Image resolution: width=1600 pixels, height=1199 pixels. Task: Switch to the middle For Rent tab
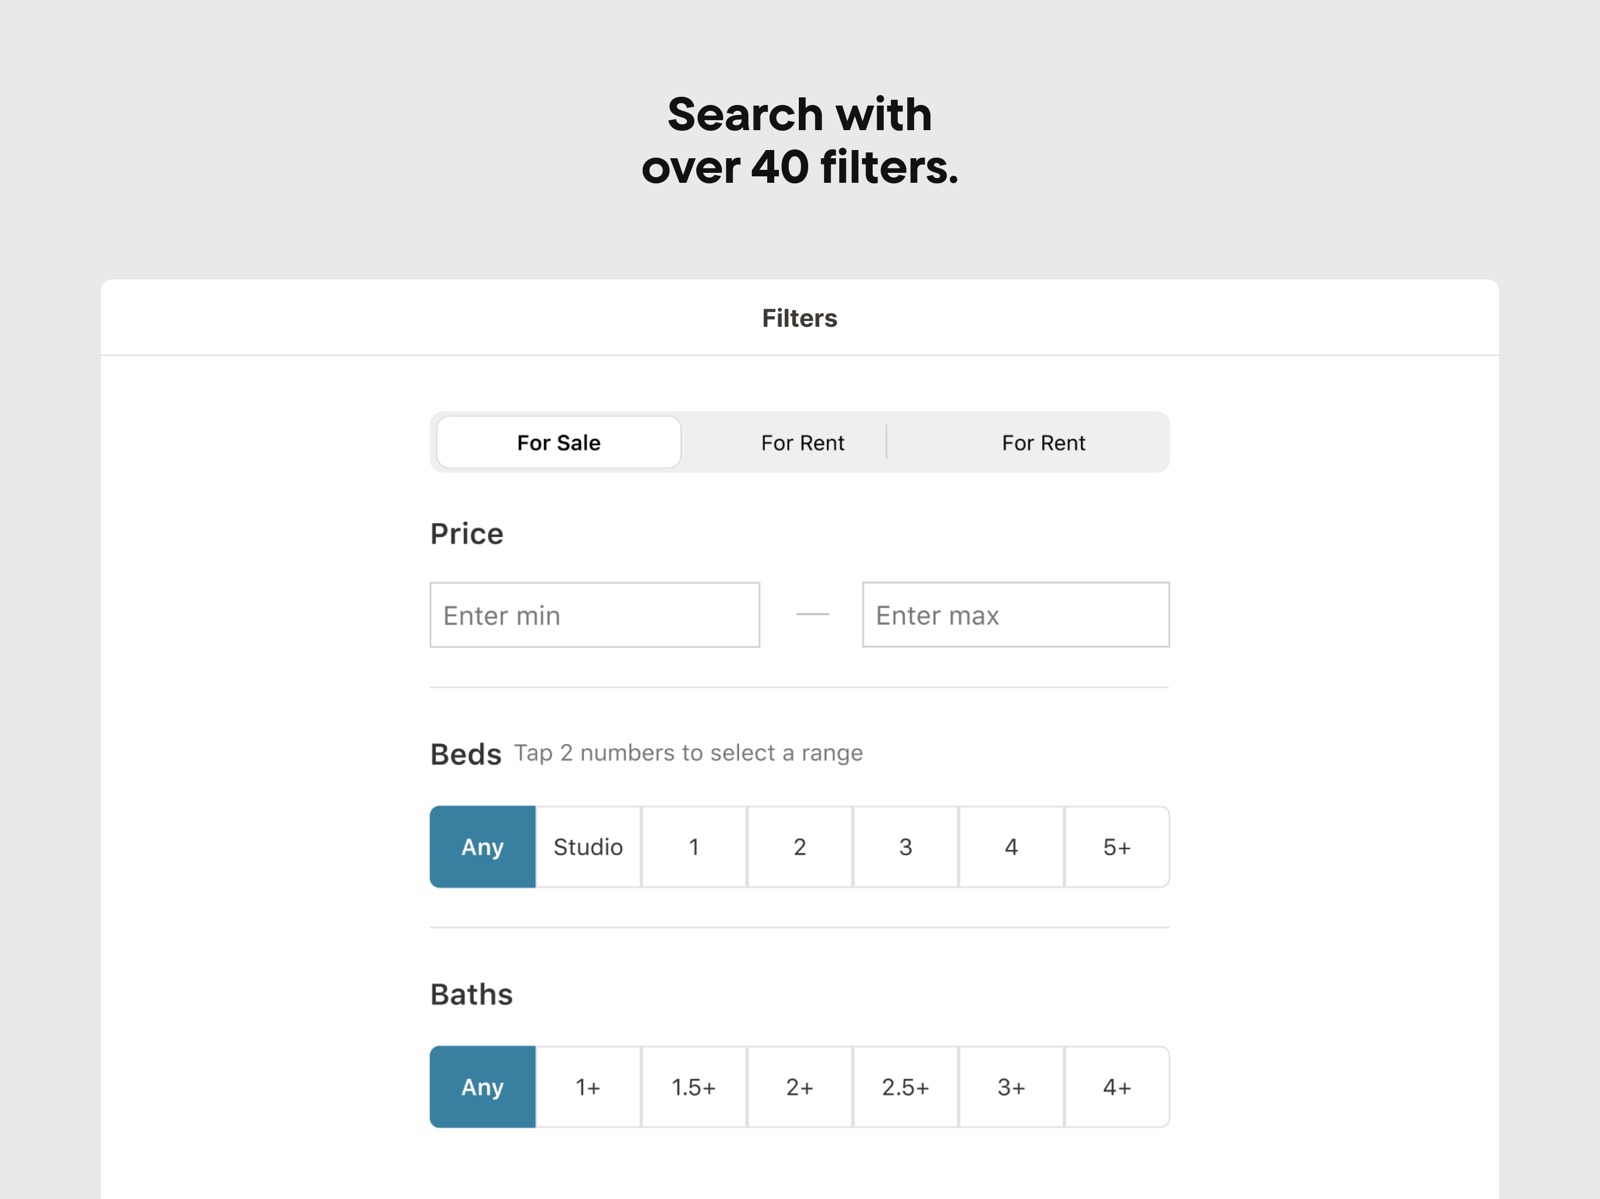(x=803, y=442)
